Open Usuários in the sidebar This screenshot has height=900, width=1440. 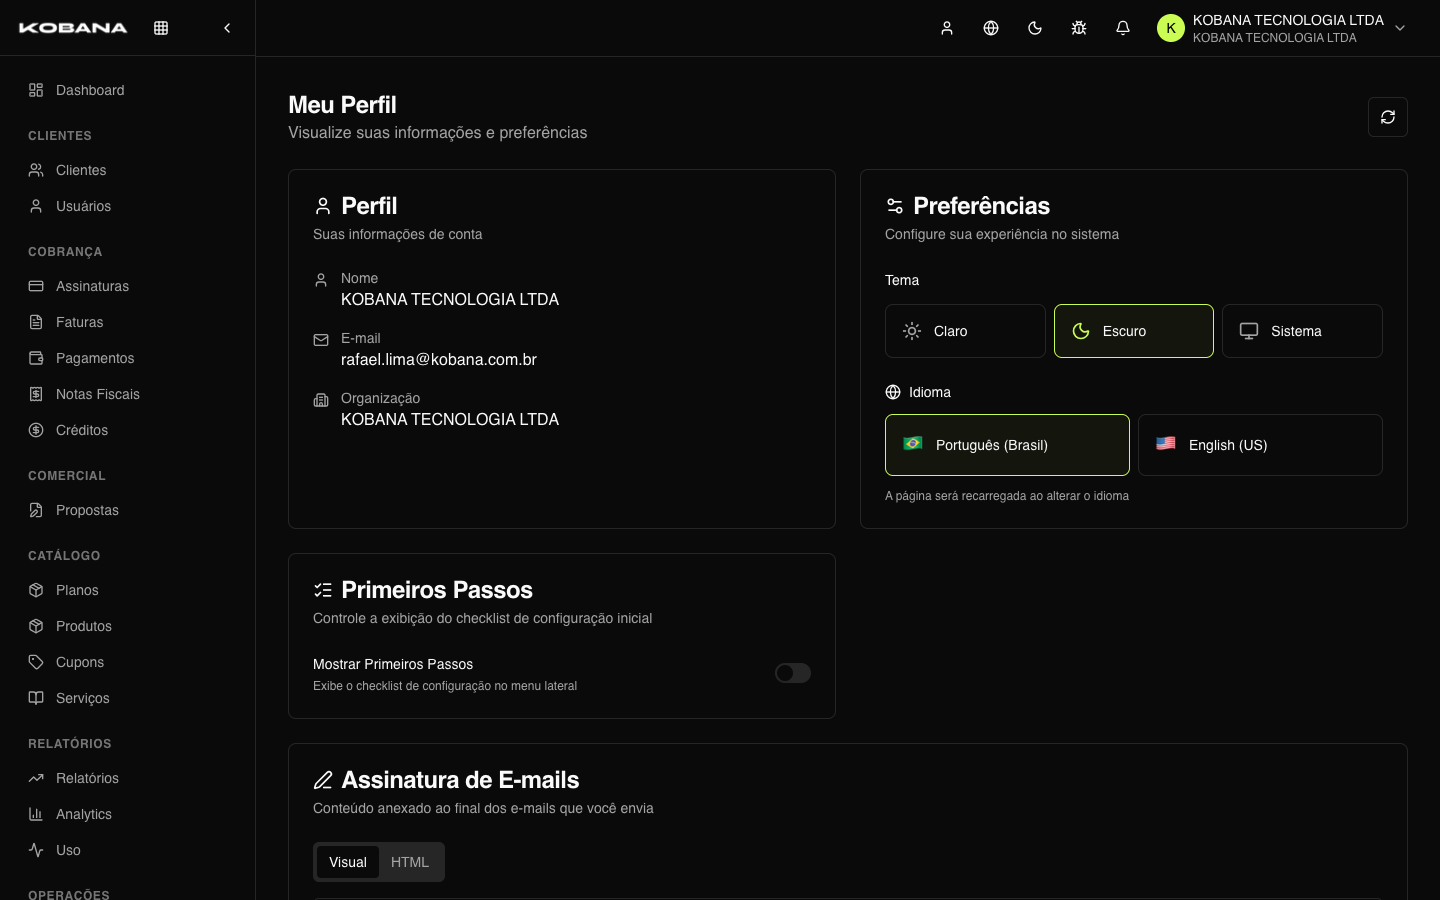pyautogui.click(x=128, y=206)
